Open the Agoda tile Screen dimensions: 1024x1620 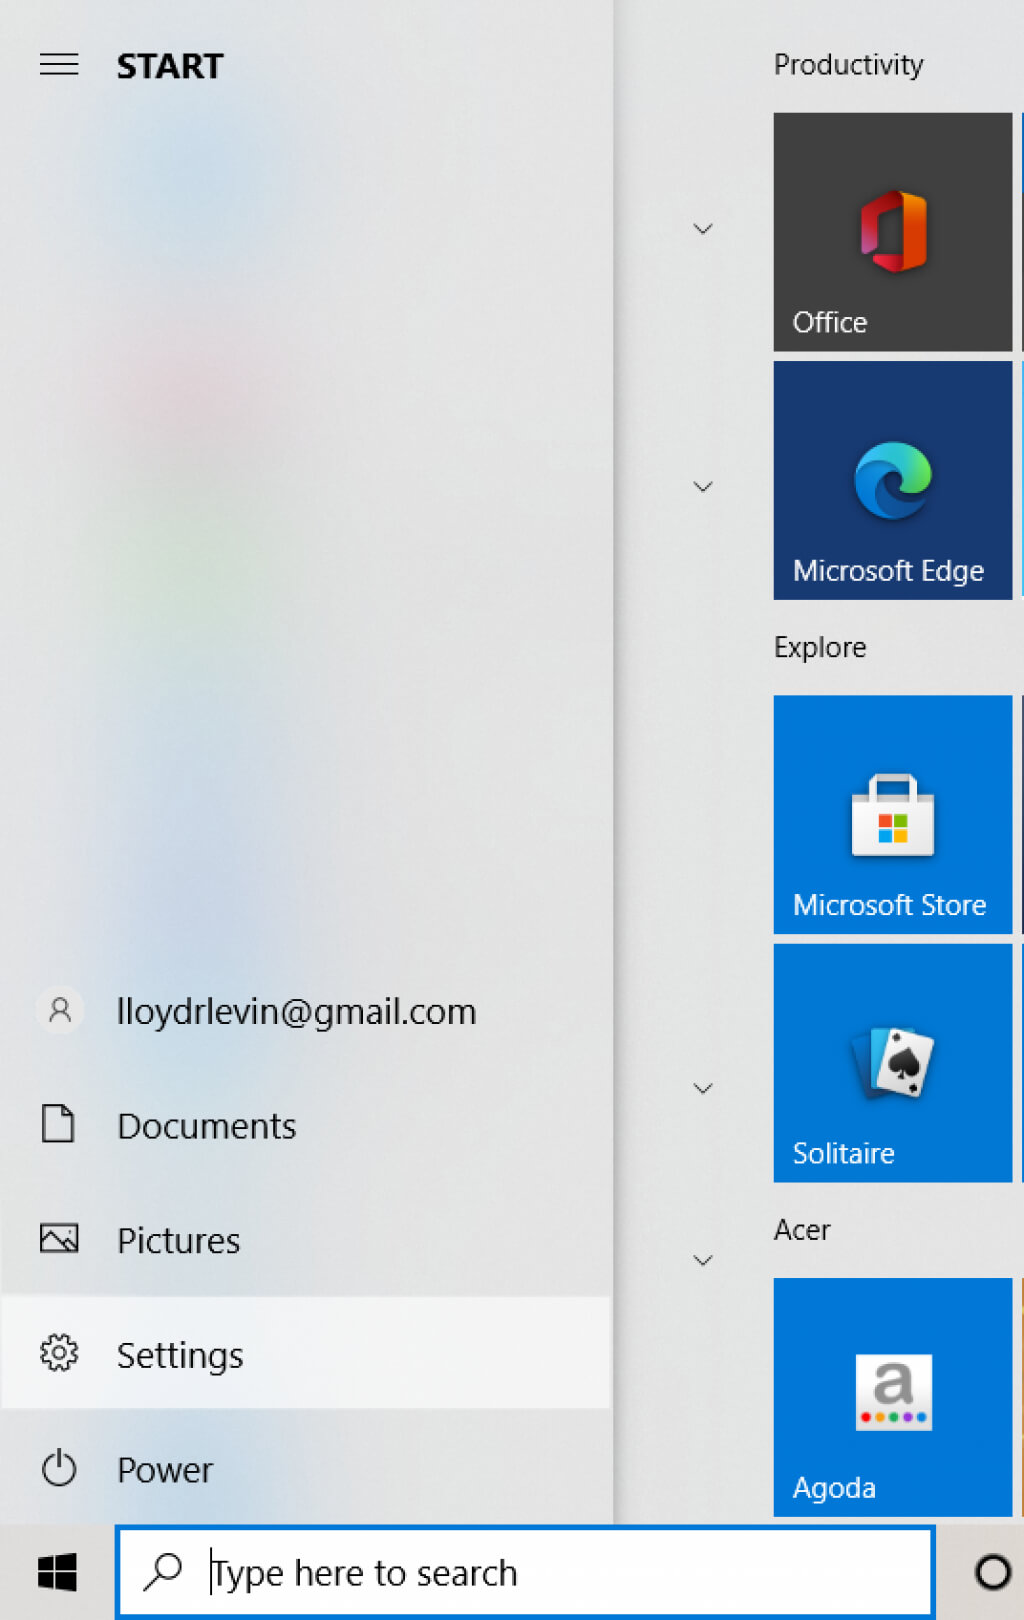click(892, 1397)
